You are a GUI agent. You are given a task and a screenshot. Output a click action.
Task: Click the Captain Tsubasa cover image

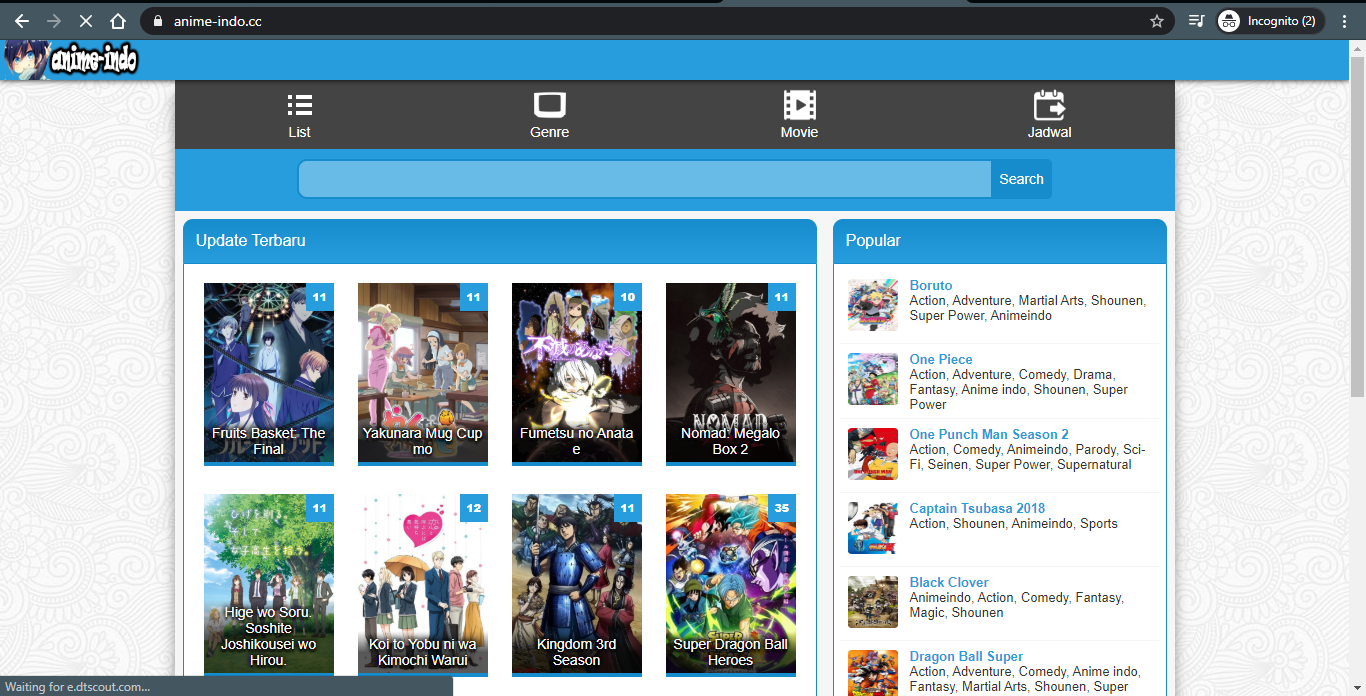coord(873,528)
